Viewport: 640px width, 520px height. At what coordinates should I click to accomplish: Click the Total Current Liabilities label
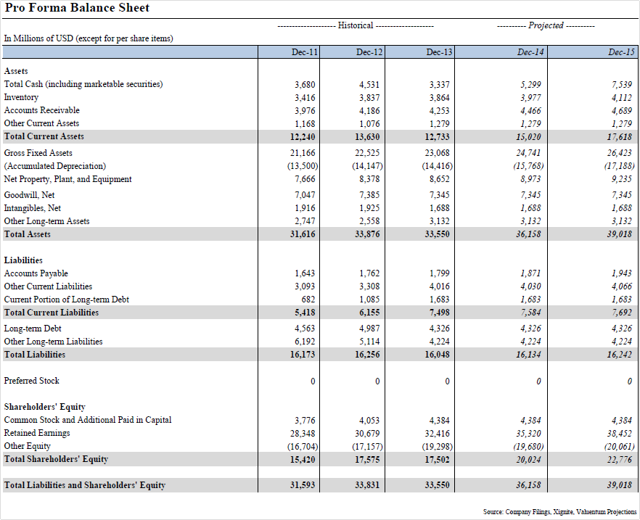pyautogui.click(x=51, y=313)
